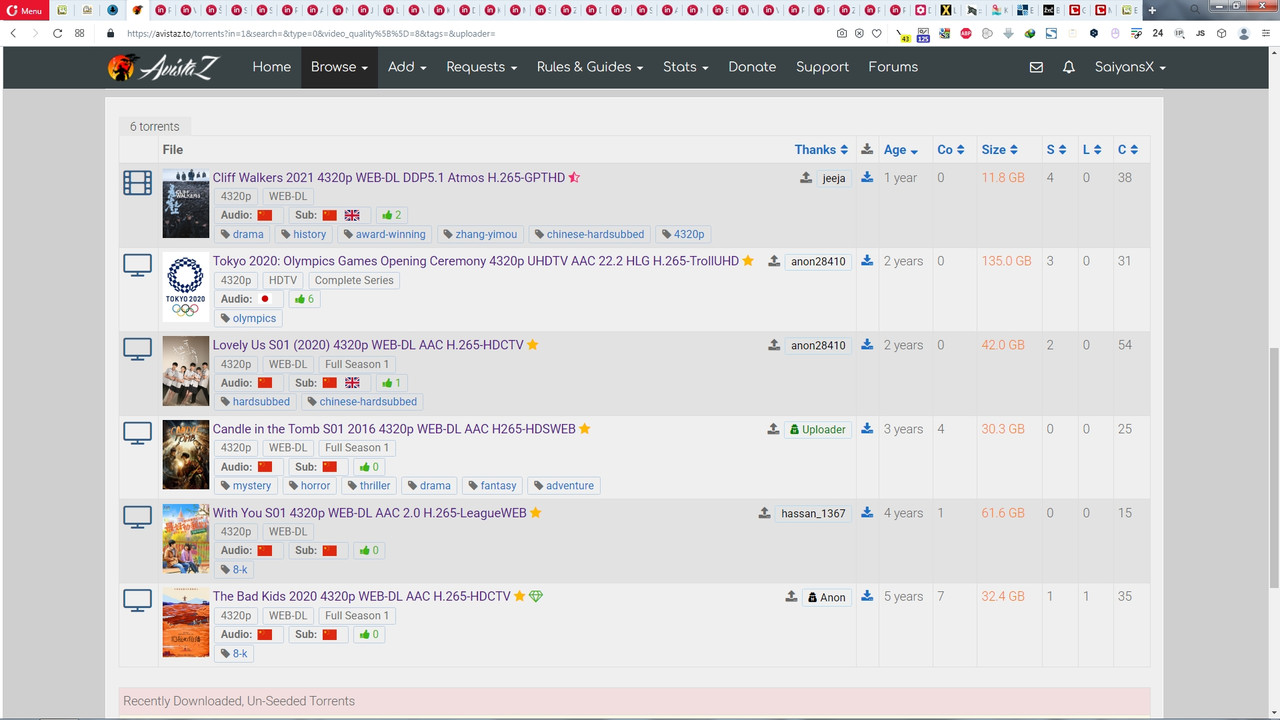The height and width of the screenshot is (720, 1280).
Task: Open the notifications bell in the navbar
Action: coord(1069,67)
